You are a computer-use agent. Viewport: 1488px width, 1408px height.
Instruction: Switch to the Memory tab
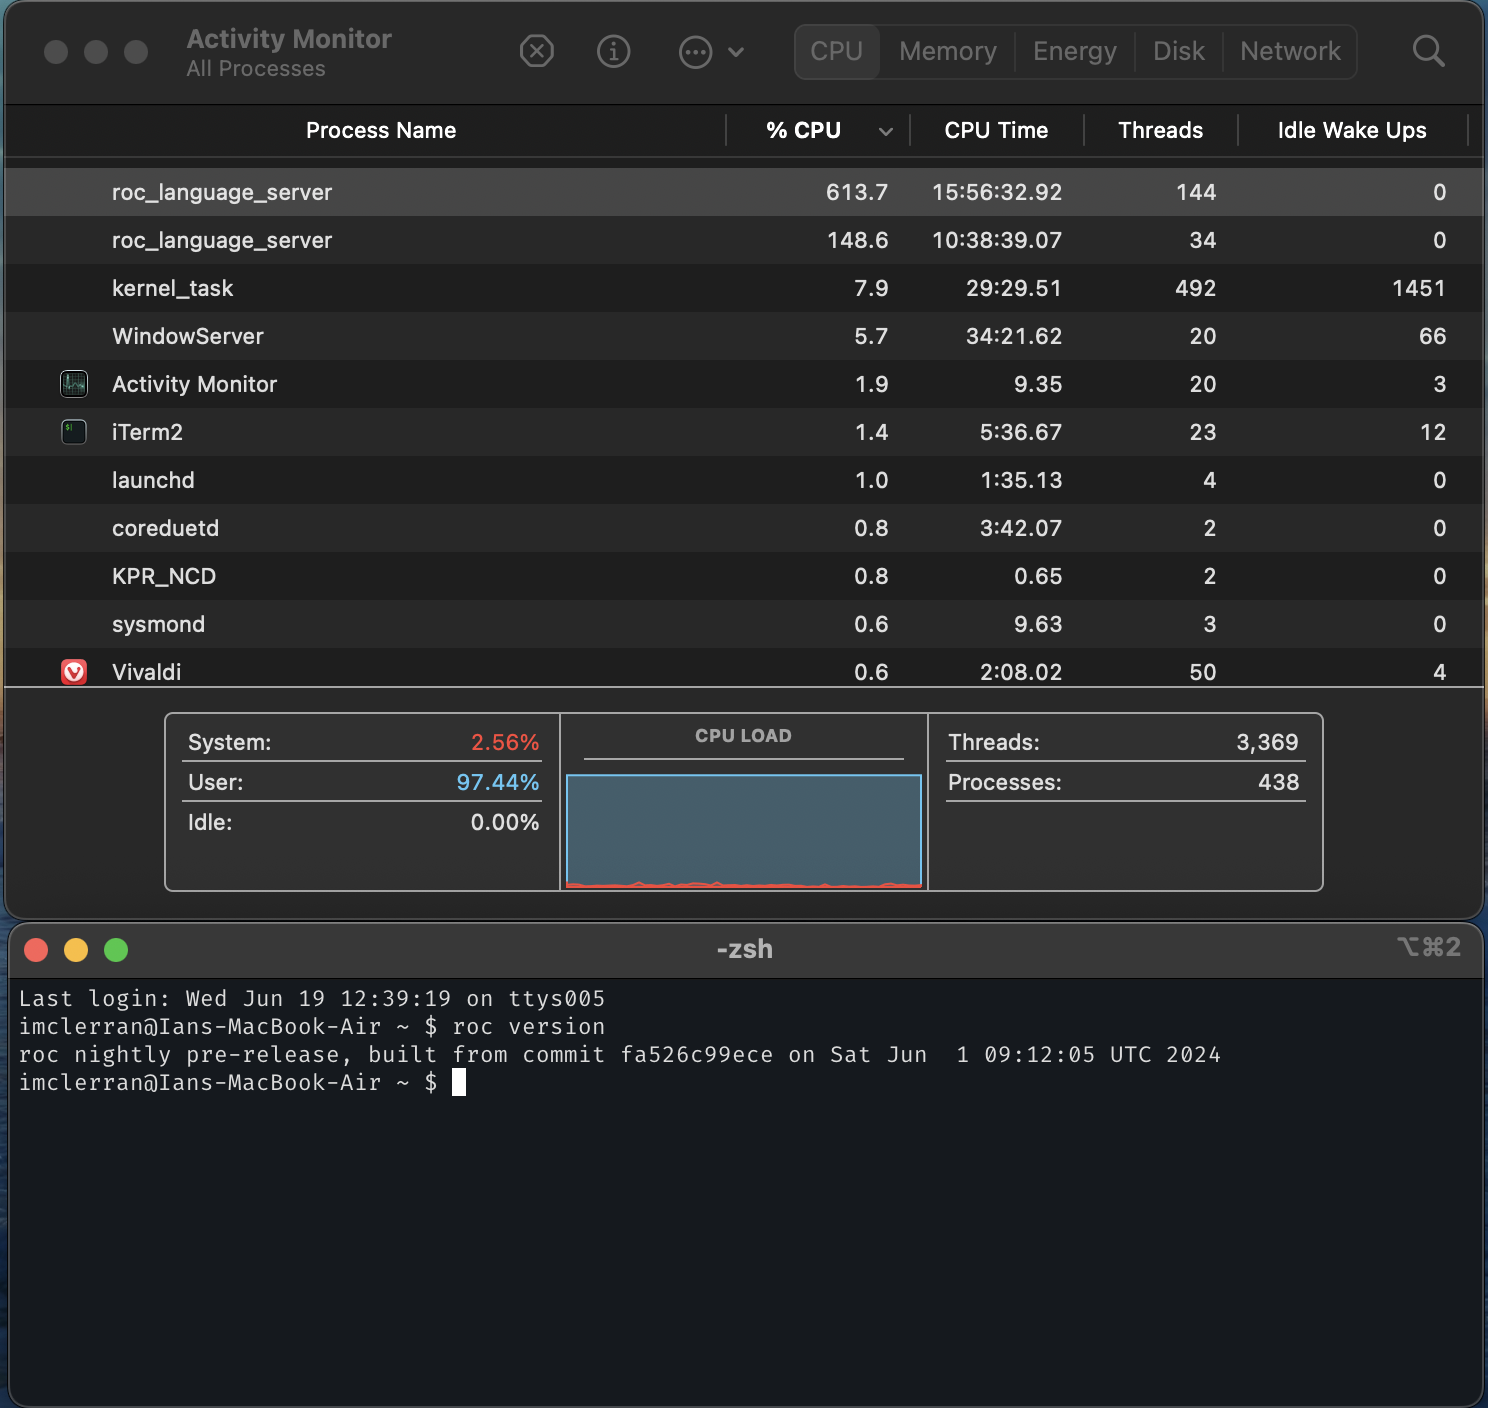click(948, 51)
